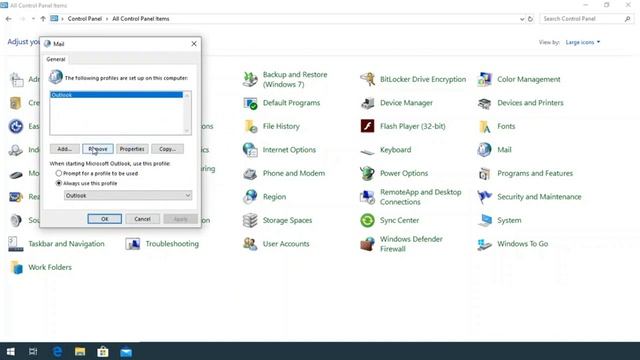
Task: Click the Remove profile button
Action: tap(98, 149)
